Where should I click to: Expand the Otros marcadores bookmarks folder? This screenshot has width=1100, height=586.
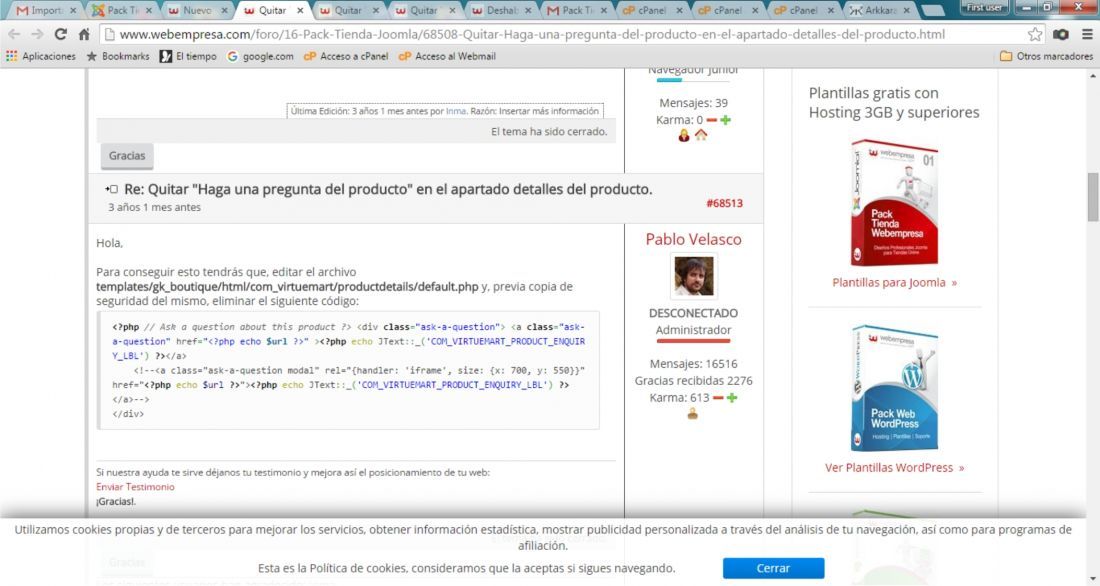[1046, 56]
